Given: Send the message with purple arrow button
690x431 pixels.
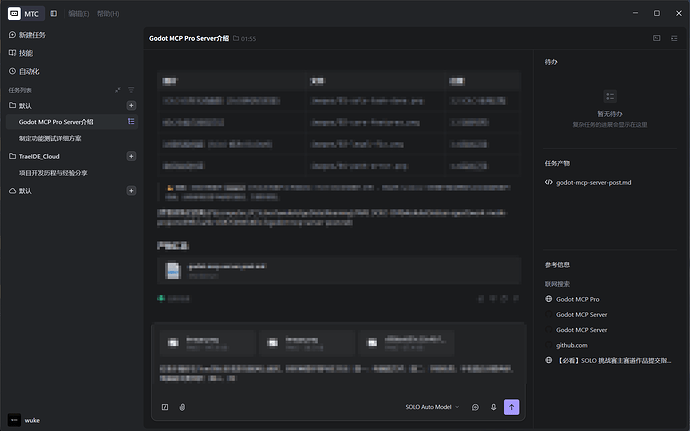Looking at the screenshot, I should [x=511, y=407].
